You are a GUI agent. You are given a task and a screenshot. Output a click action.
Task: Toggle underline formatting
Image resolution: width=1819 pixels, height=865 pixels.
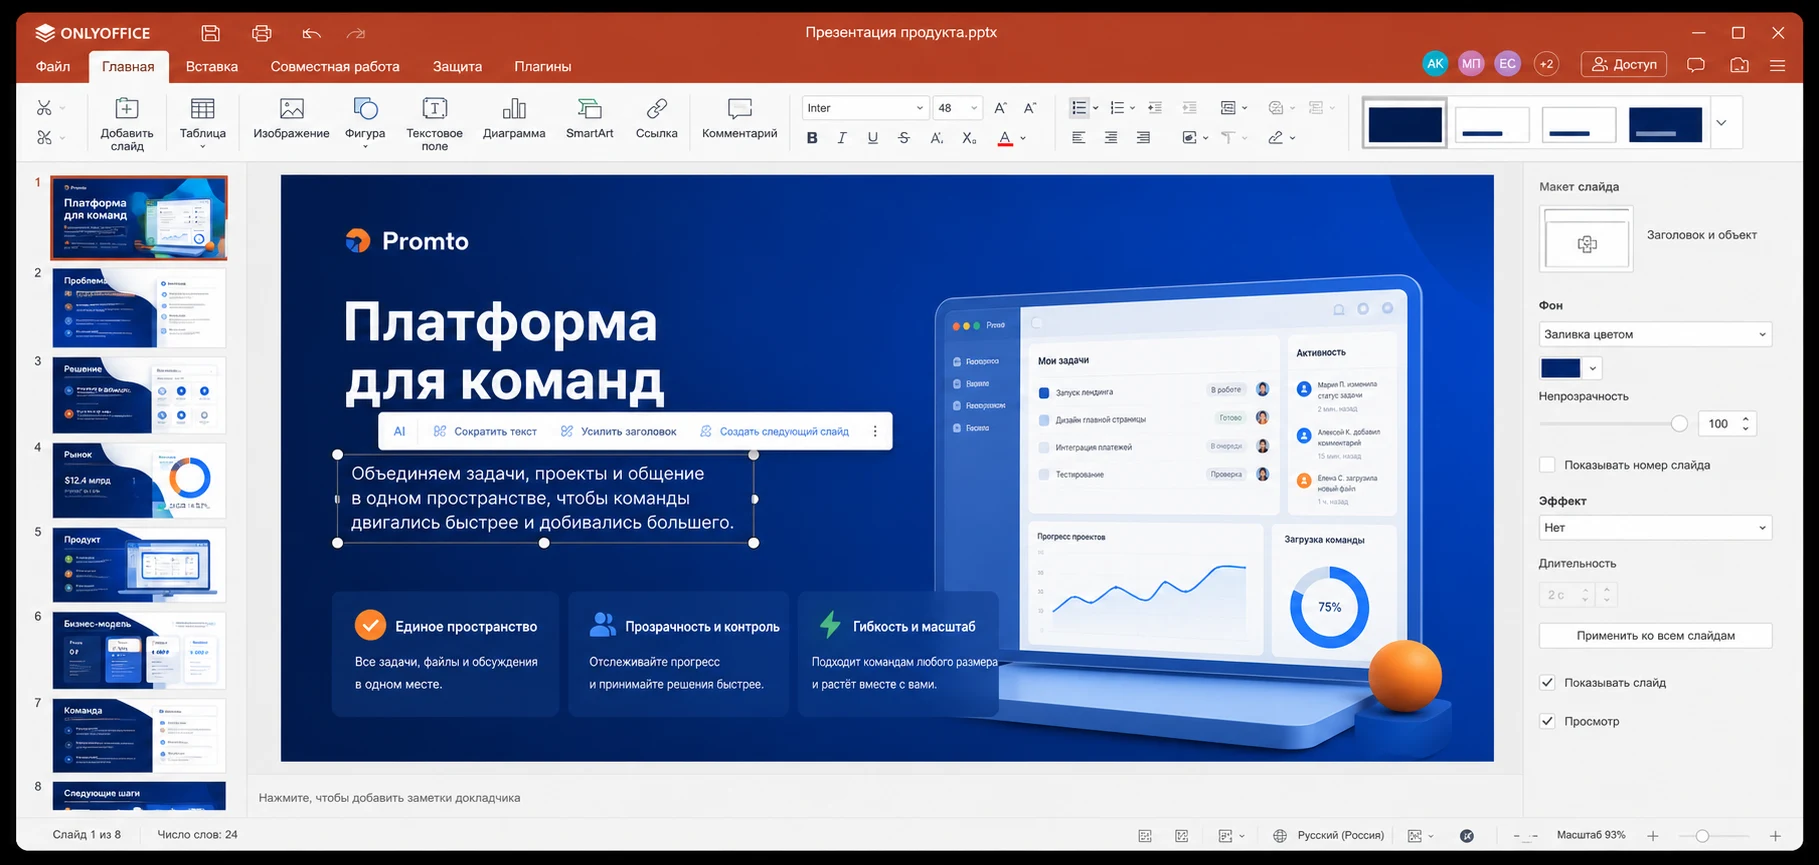(x=873, y=138)
